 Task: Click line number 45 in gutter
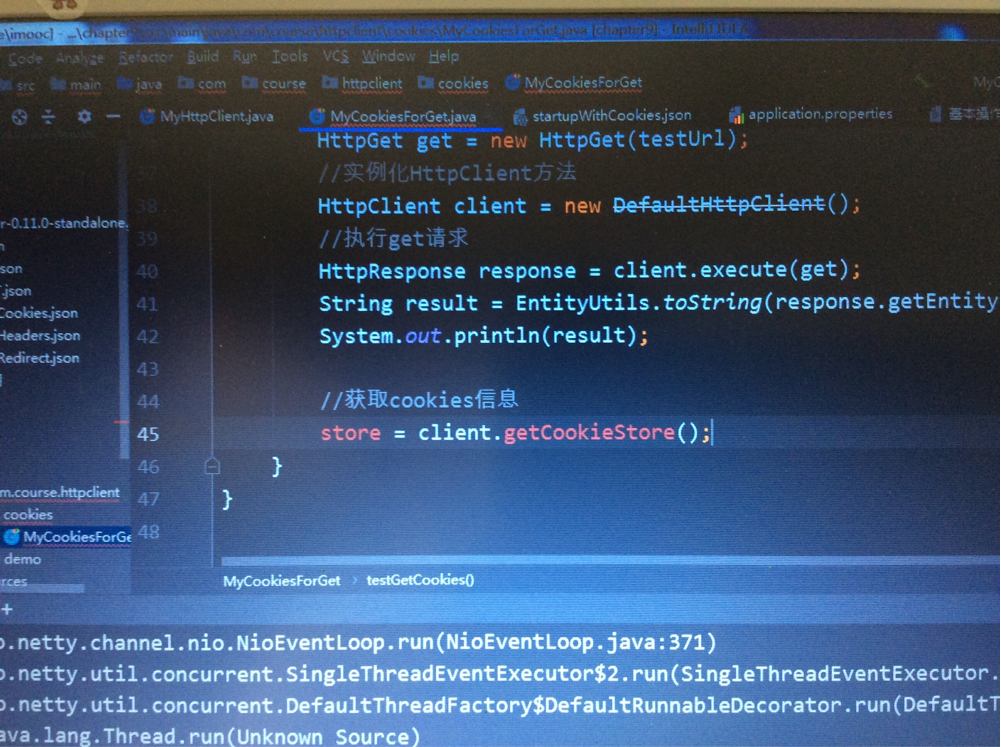coord(148,434)
